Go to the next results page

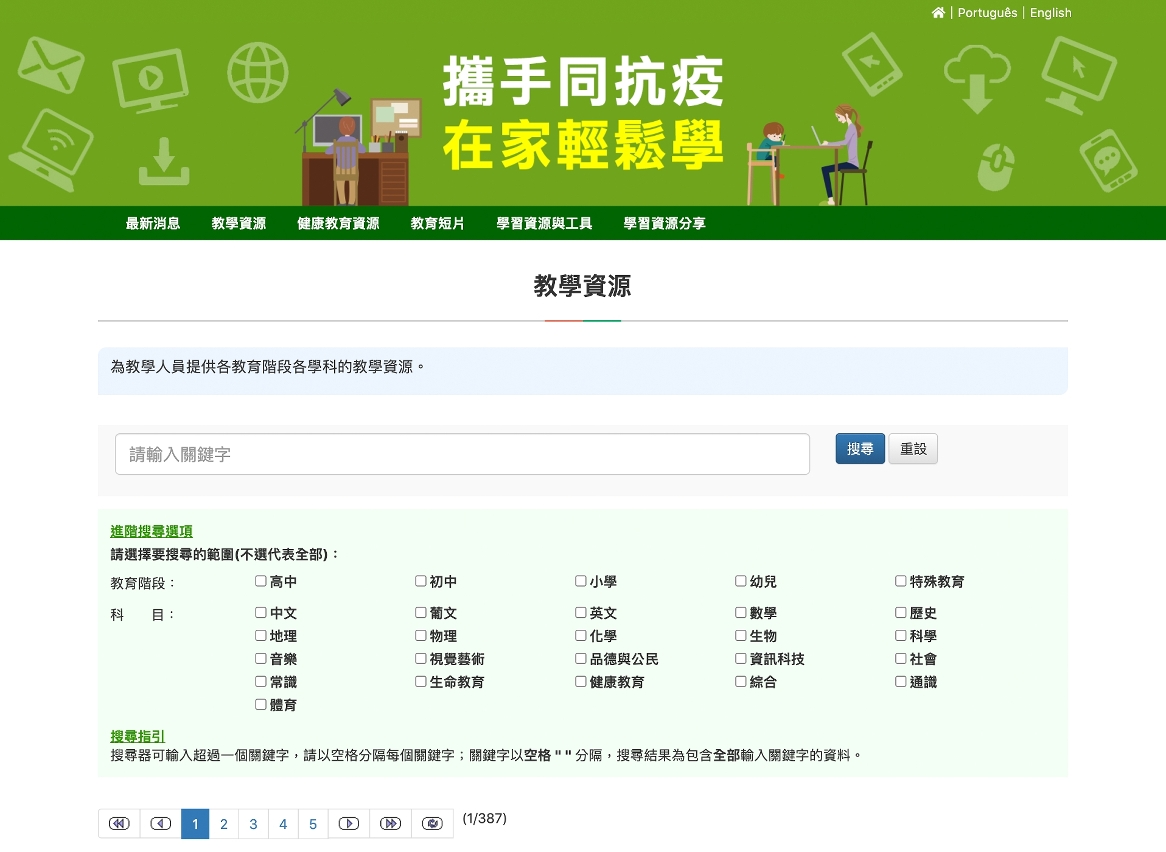[348, 824]
